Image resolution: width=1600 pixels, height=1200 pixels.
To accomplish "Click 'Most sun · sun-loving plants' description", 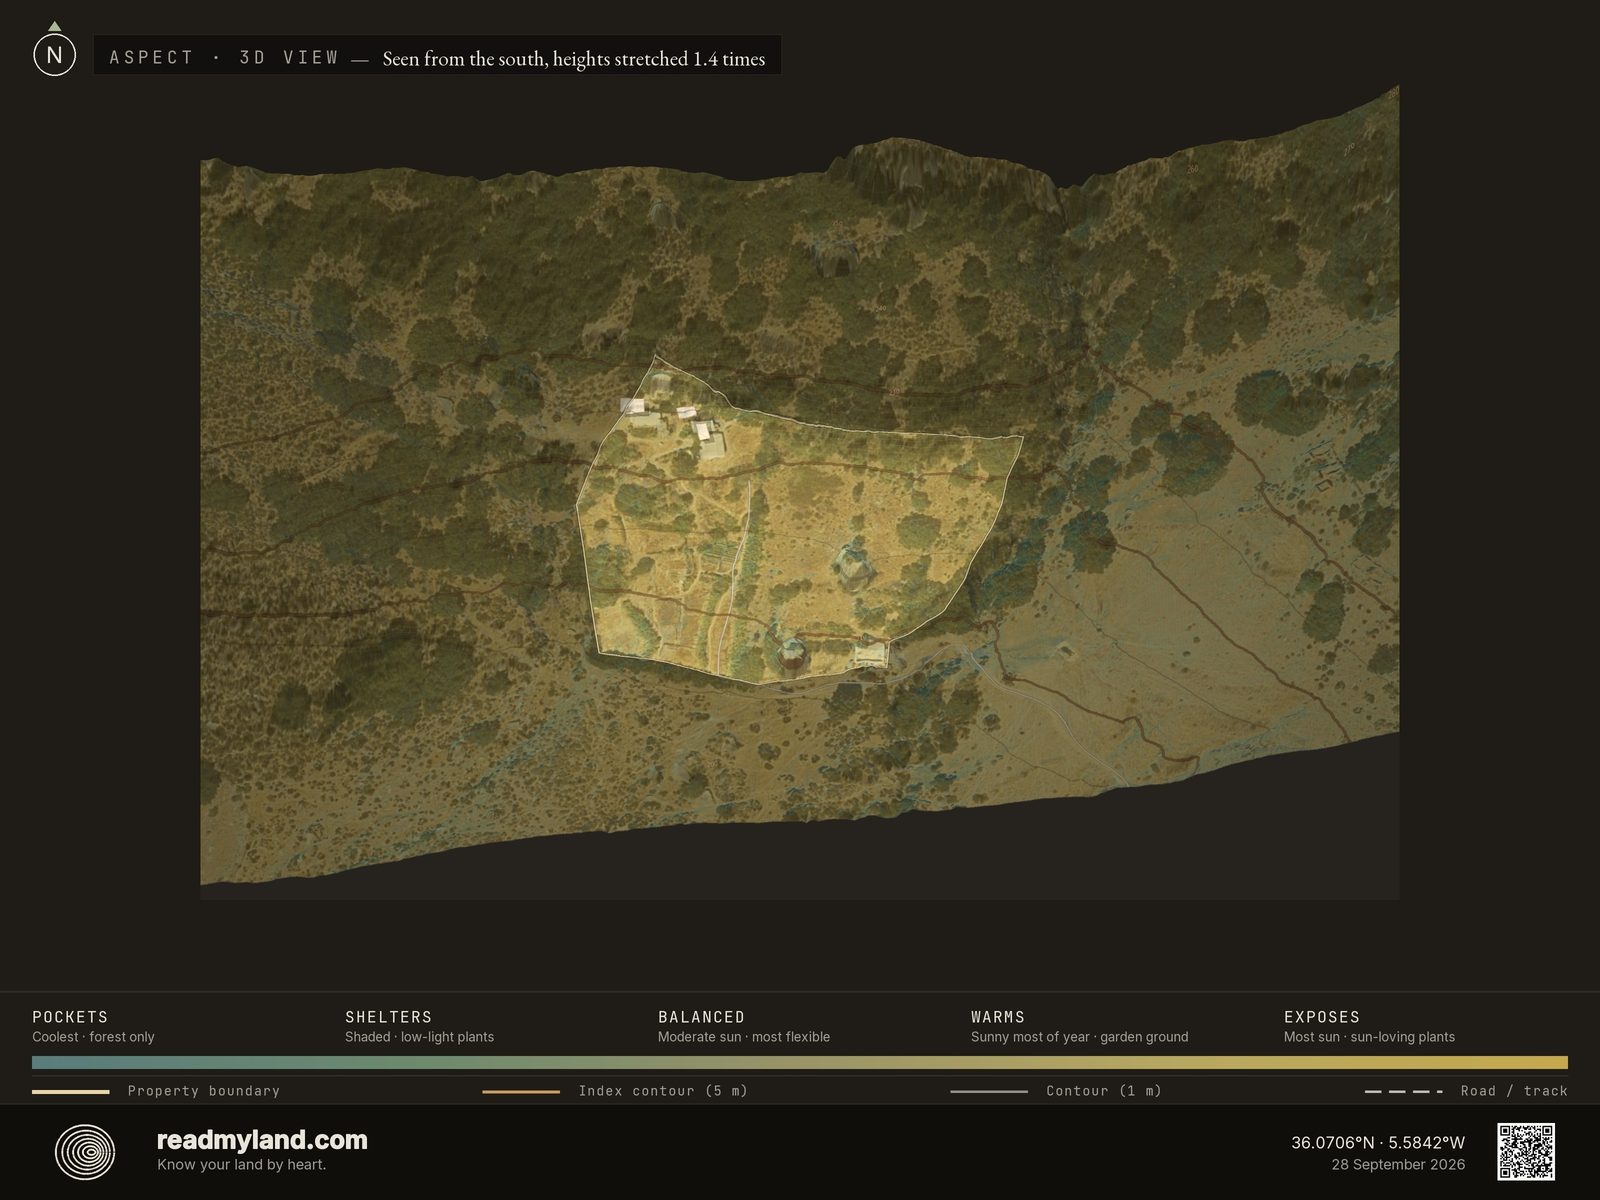I will point(1369,1037).
